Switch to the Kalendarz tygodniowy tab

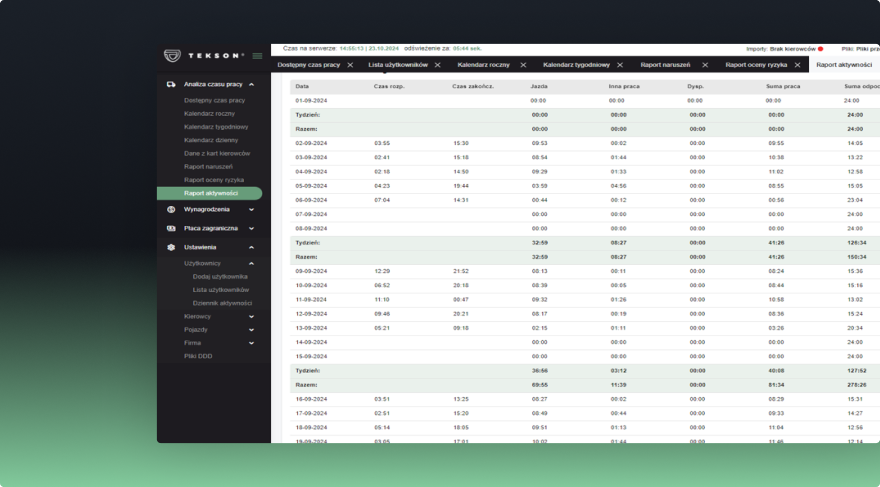pyautogui.click(x=576, y=65)
